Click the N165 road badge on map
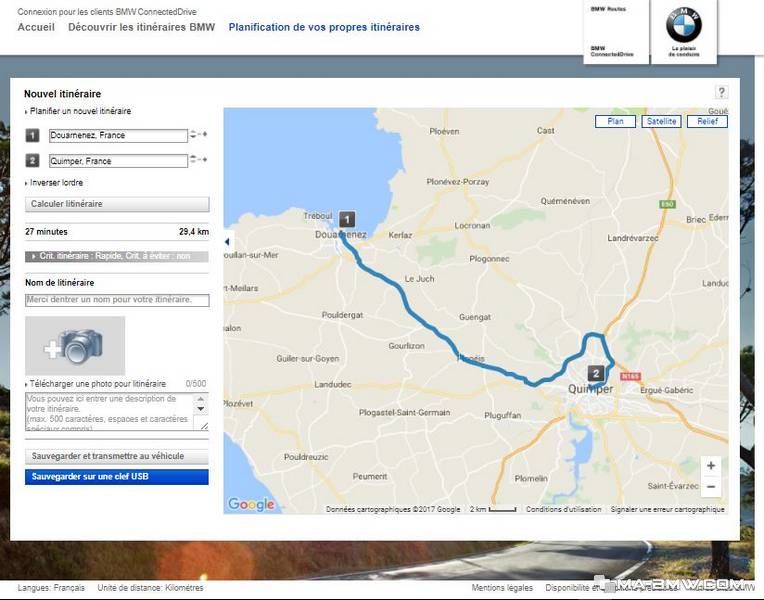 [630, 376]
